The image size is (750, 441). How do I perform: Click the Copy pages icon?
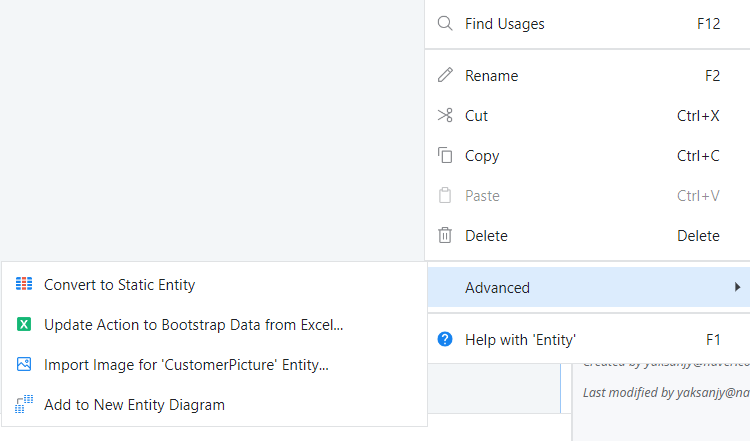(445, 156)
